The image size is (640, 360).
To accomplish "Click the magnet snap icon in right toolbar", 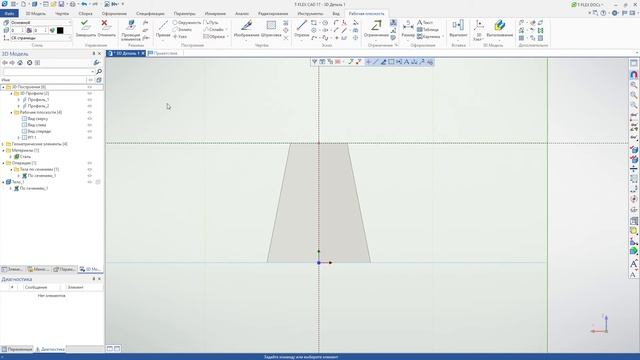I will point(633,75).
